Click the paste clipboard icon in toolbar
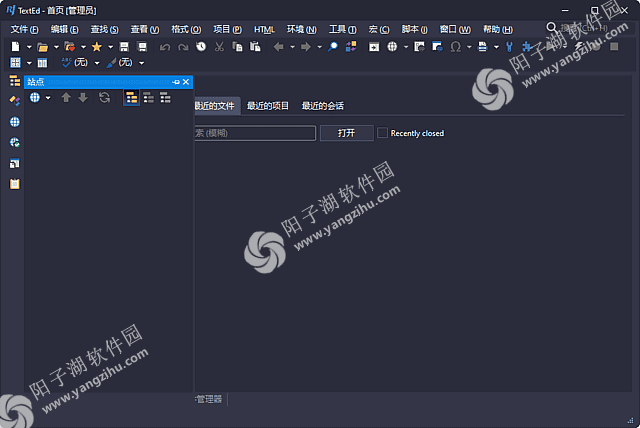The image size is (640, 428). coord(255,47)
